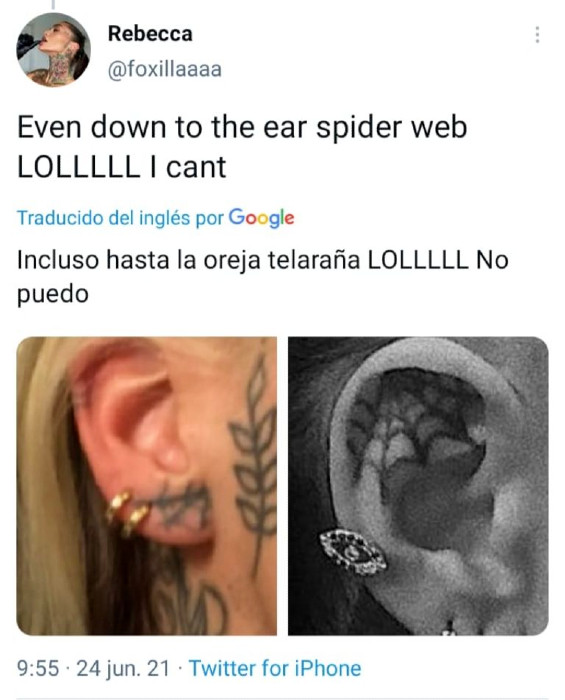Open Rebecca's round profile picture
The image size is (565, 700).
(54, 50)
